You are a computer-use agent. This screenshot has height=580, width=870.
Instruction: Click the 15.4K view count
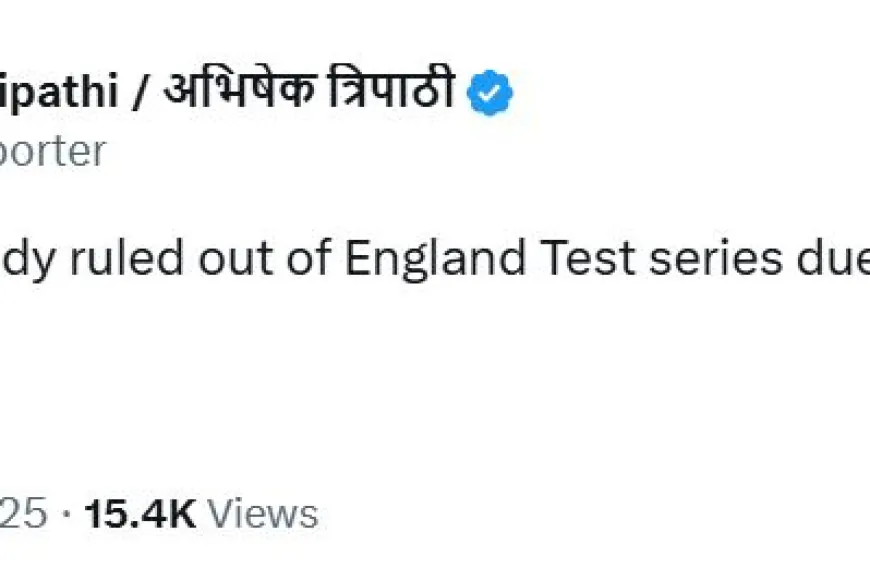tap(140, 513)
